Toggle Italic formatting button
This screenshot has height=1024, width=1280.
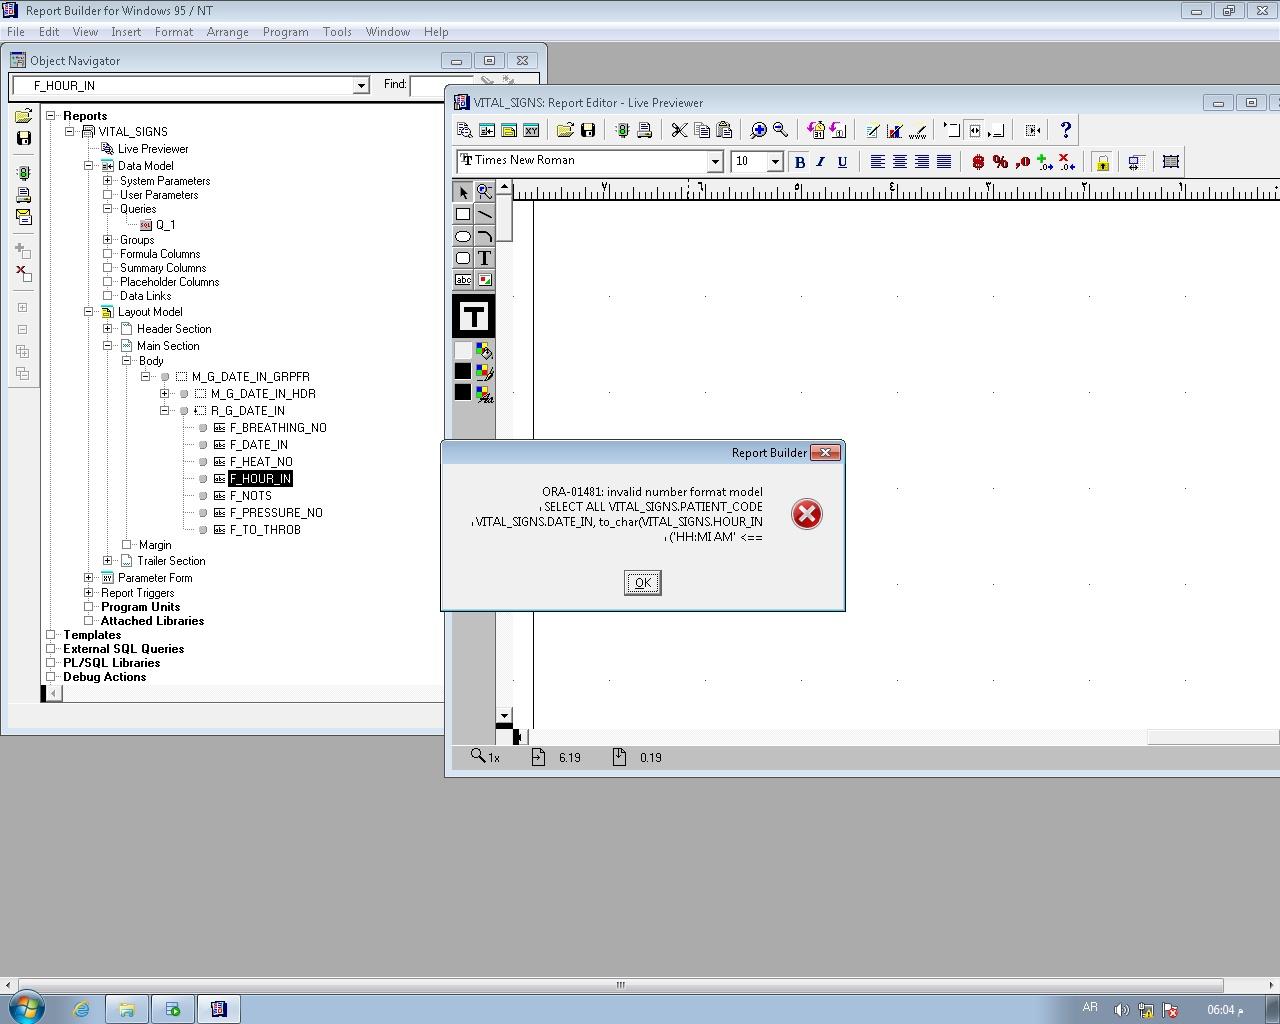820,162
